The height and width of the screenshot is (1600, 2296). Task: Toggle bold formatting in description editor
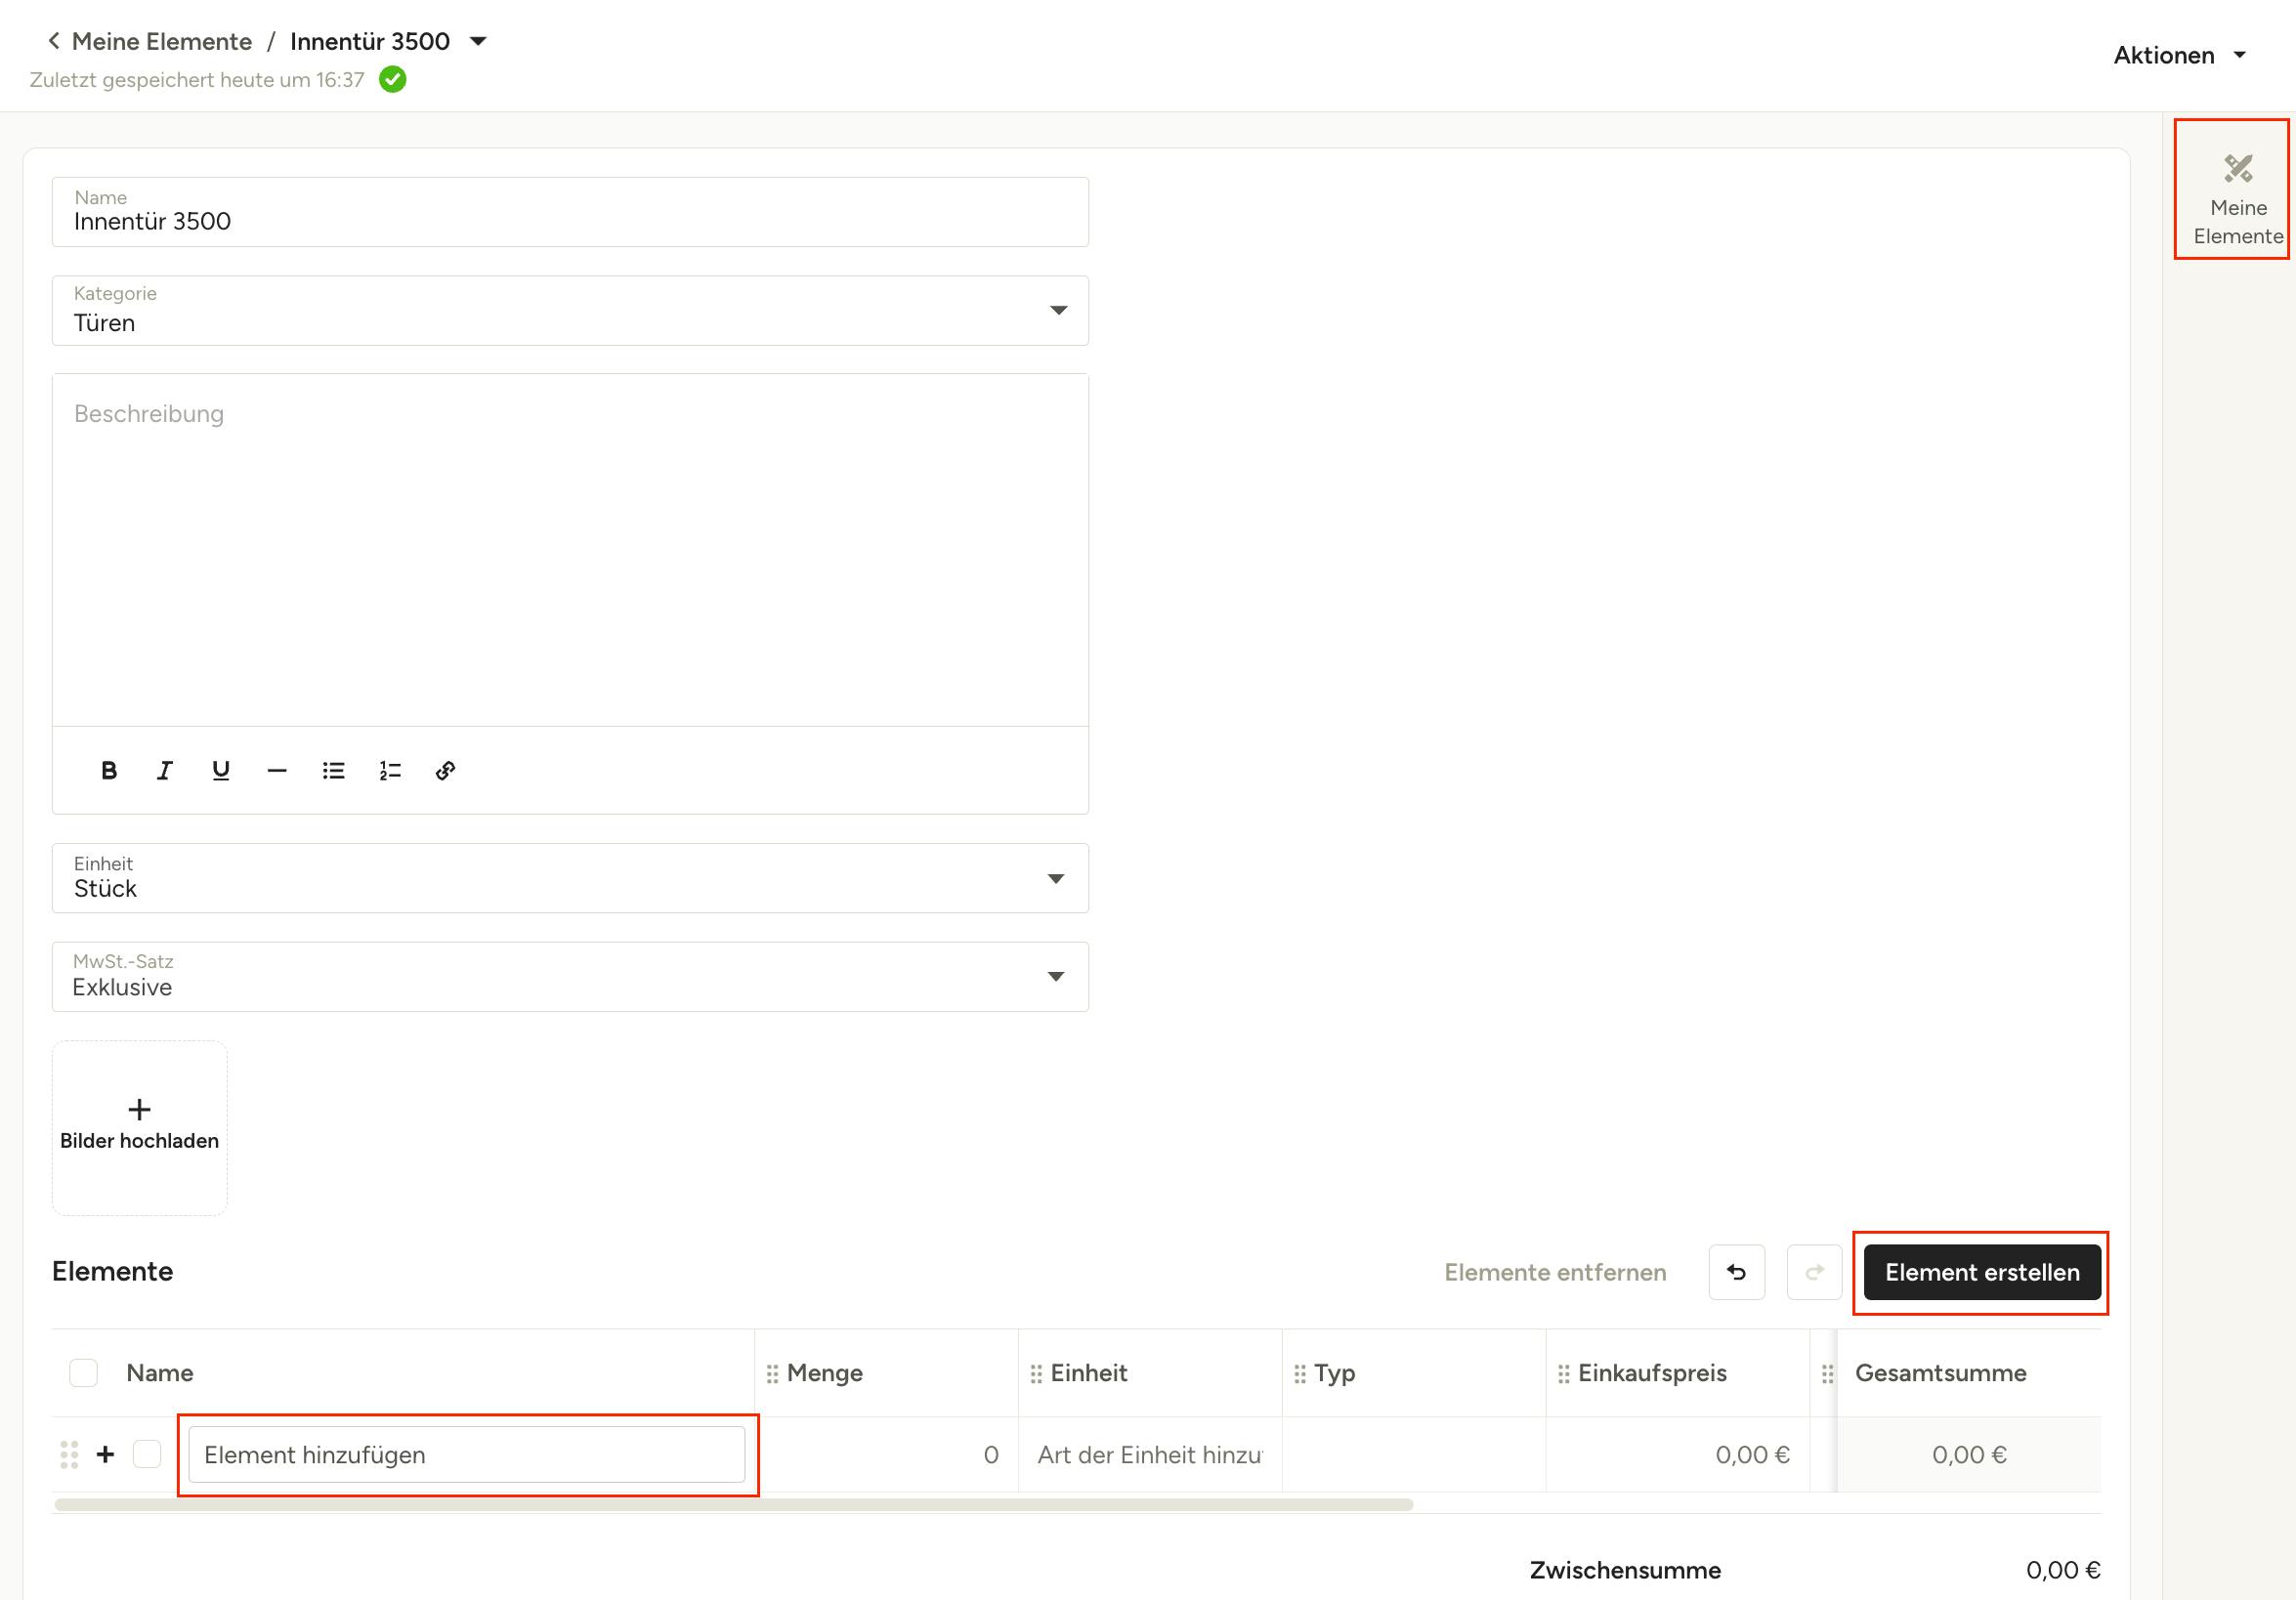pos(109,770)
